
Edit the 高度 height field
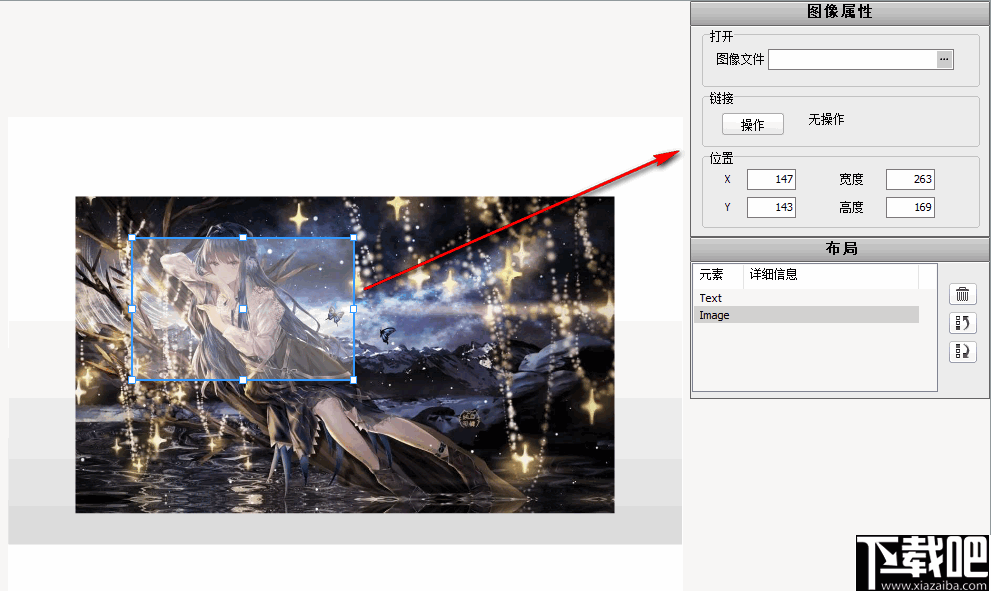910,207
